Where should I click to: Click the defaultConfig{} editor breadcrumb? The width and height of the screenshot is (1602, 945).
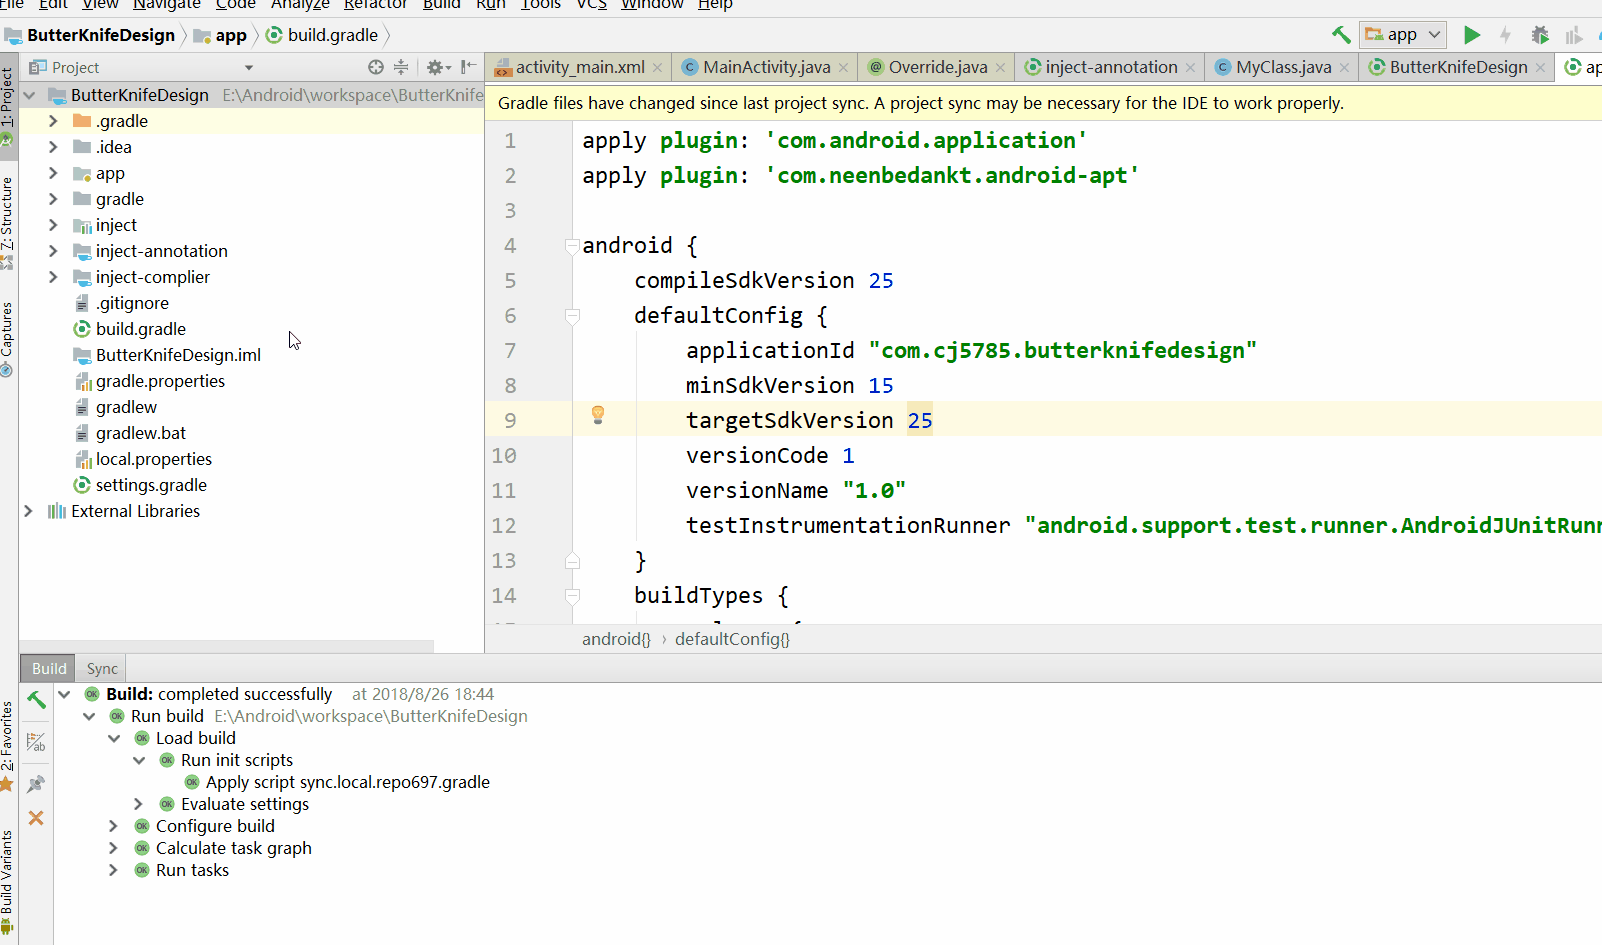732,639
